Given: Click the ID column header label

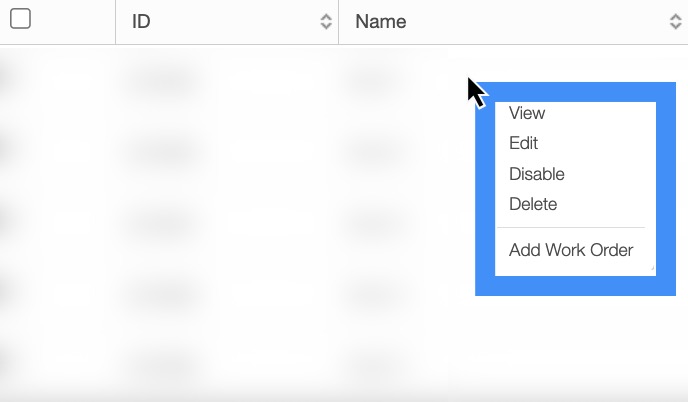Looking at the screenshot, I should pos(141,22).
